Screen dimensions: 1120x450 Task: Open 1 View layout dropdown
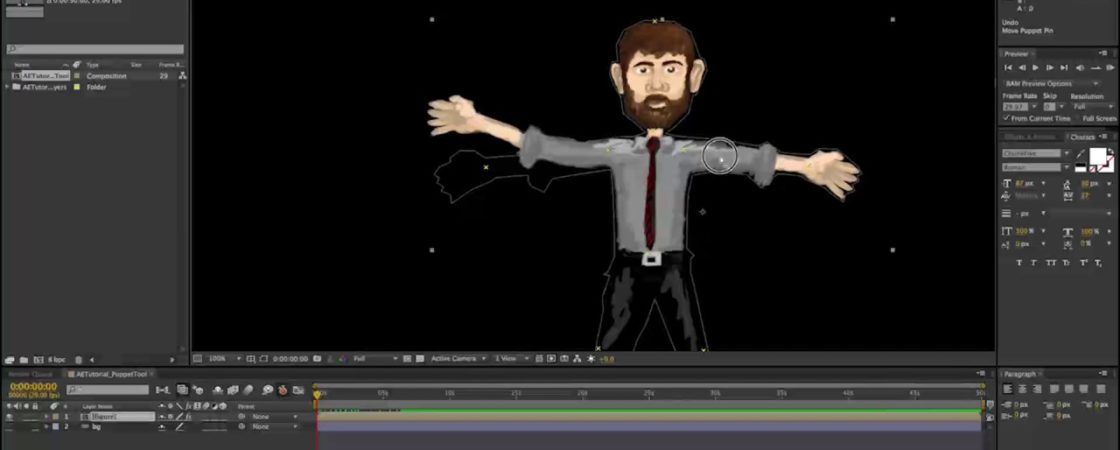[513, 359]
